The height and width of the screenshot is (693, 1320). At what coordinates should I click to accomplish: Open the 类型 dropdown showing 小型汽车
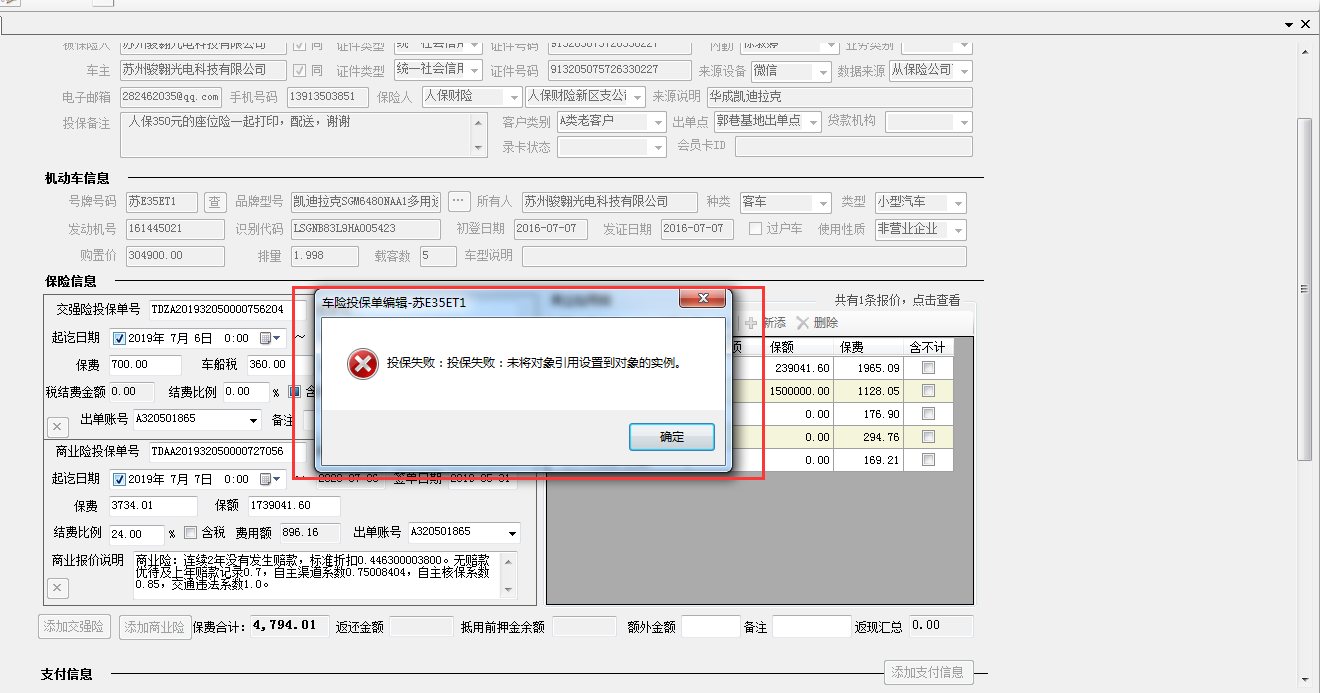coord(958,203)
